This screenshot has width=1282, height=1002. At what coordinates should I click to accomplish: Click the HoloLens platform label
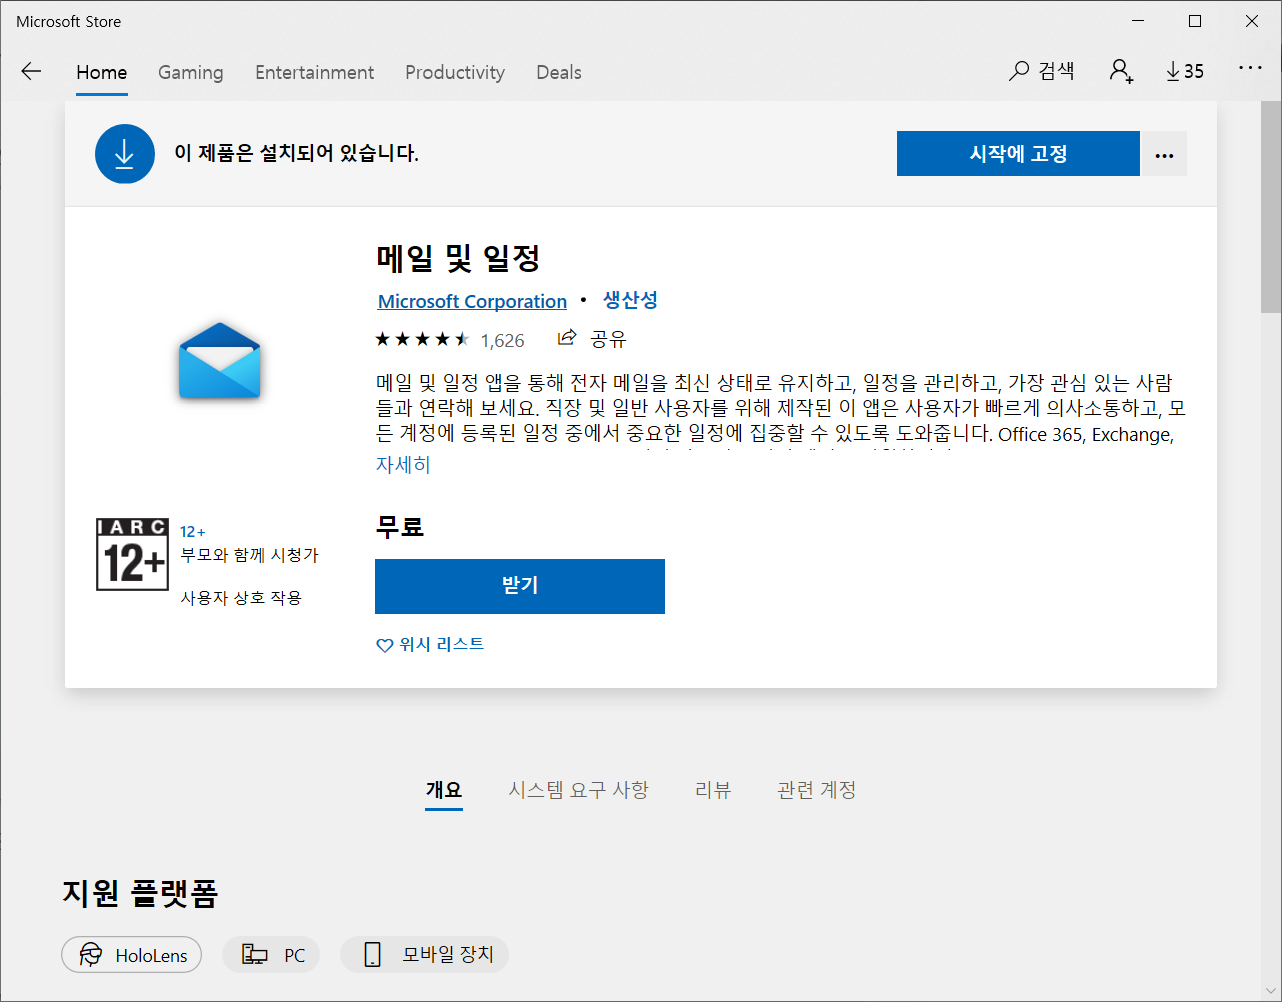tap(152, 956)
